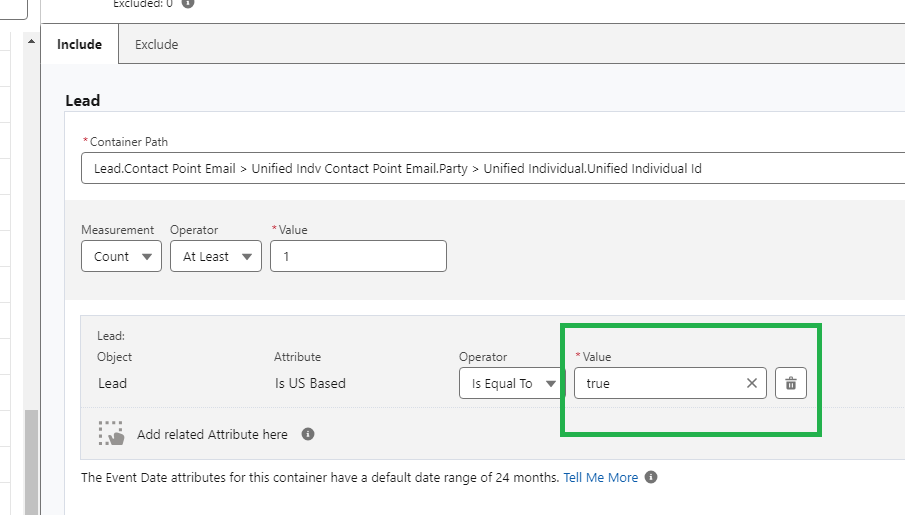Click info icon next to Add related Attribute
This screenshot has height=515, width=905.
(x=308, y=434)
